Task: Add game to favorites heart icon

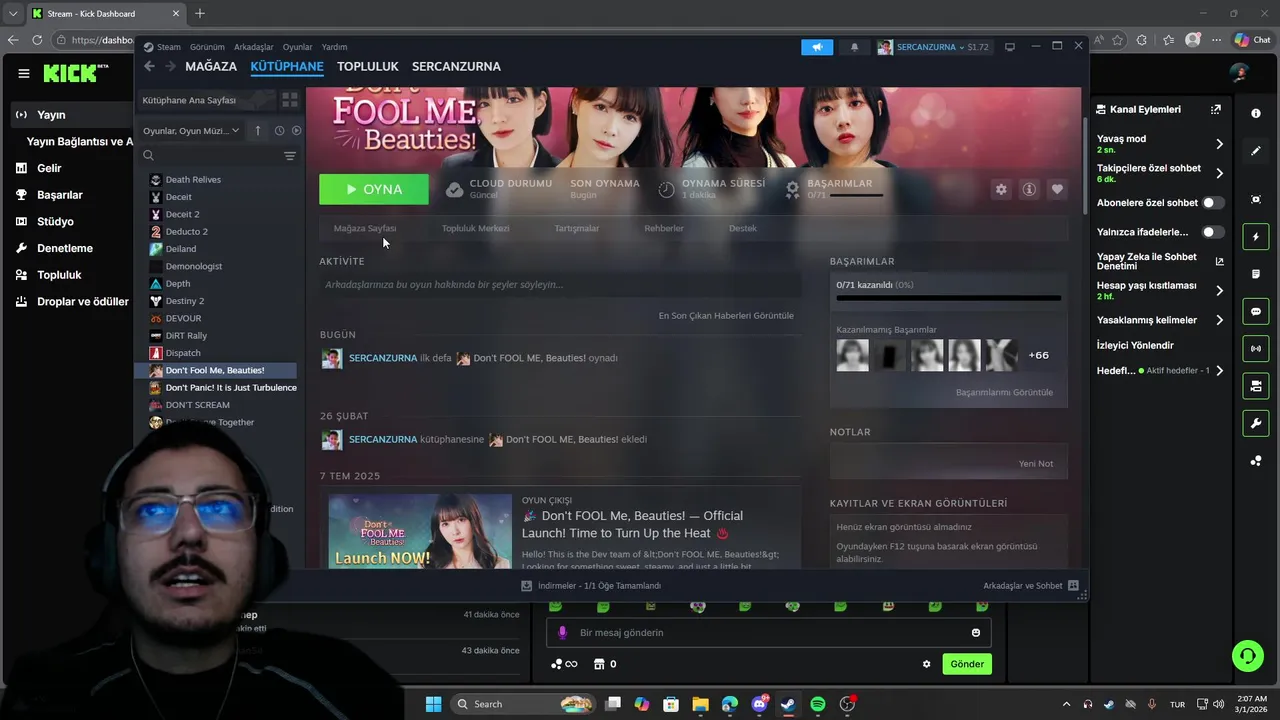Action: coord(1057,189)
